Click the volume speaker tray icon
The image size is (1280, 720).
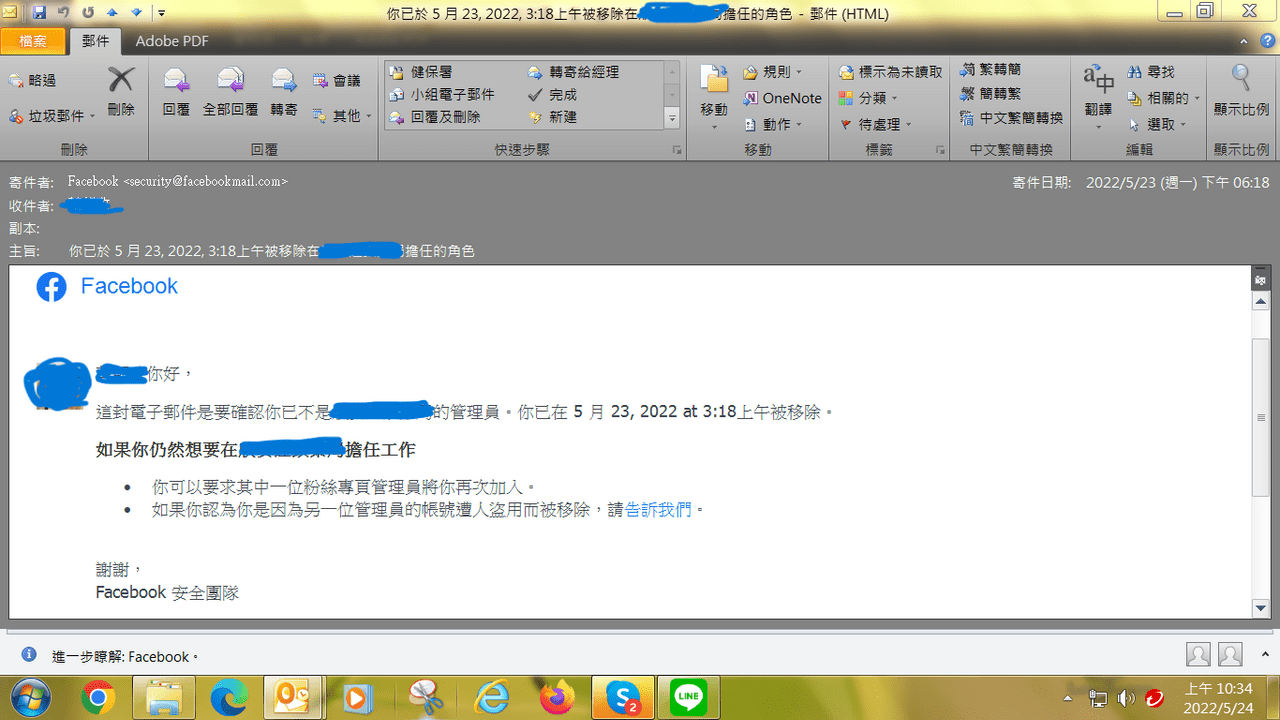[x=1126, y=698]
